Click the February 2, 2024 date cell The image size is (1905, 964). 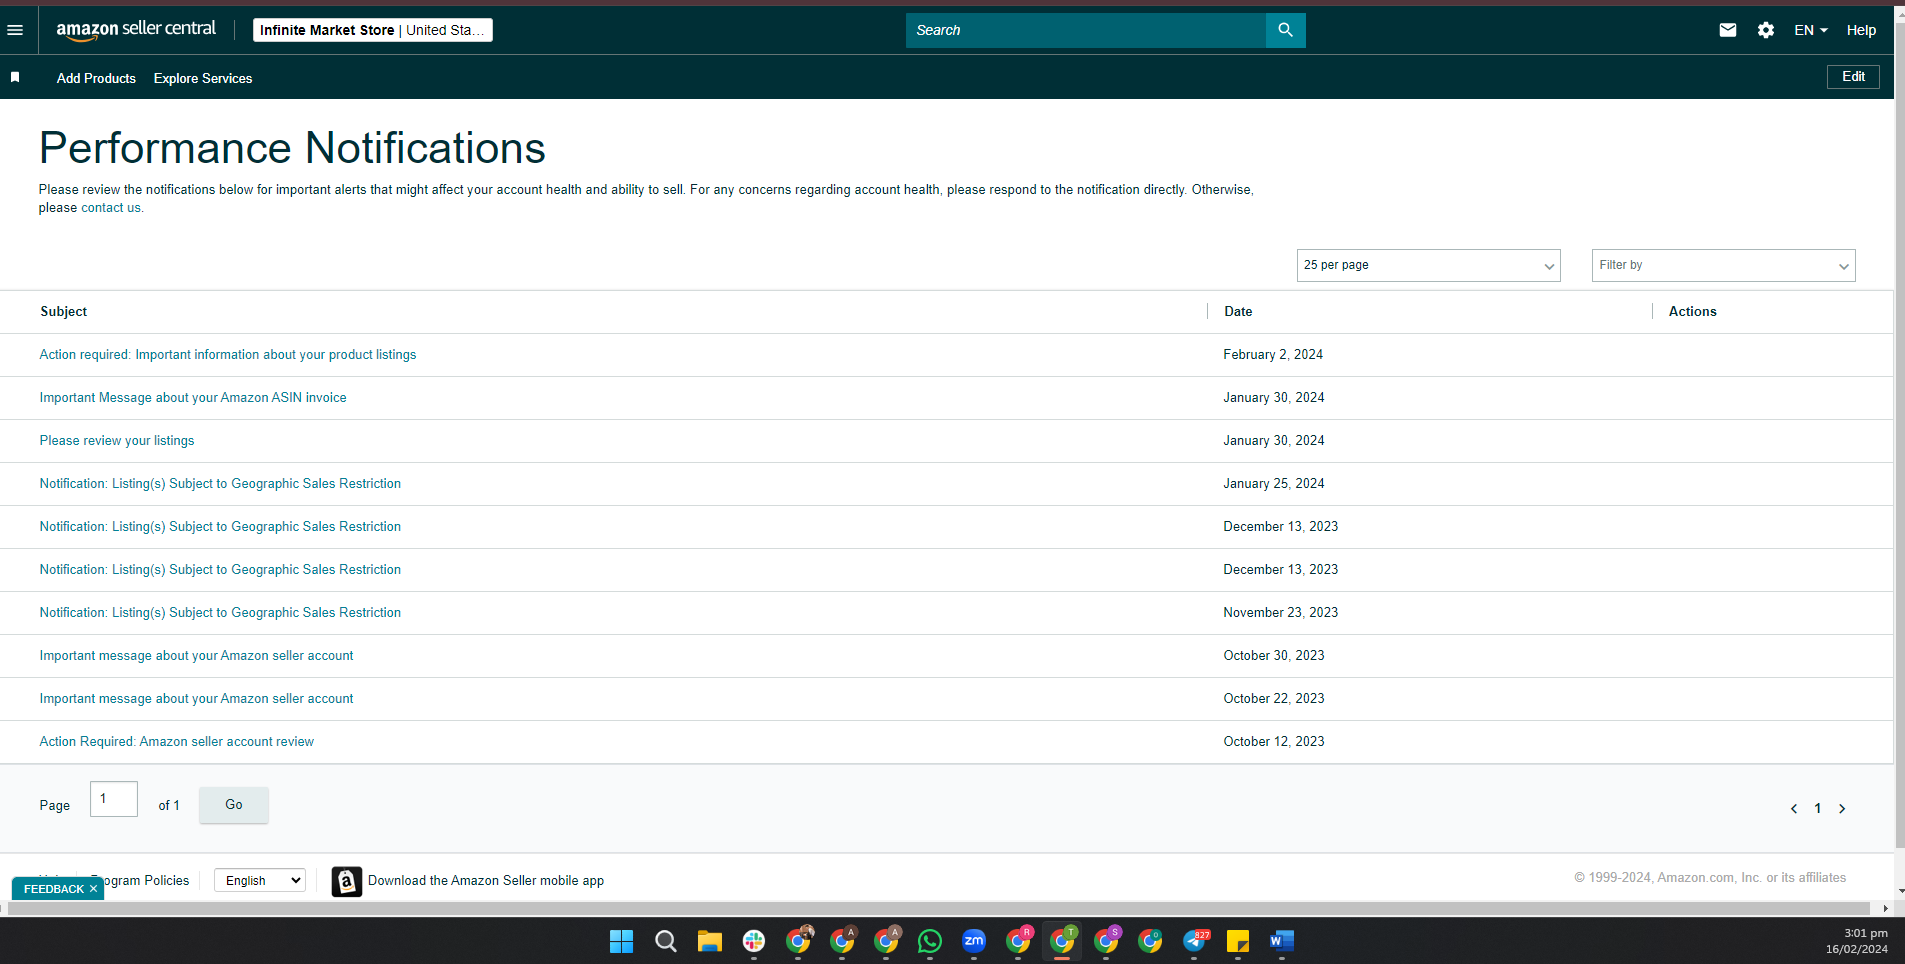coord(1273,355)
